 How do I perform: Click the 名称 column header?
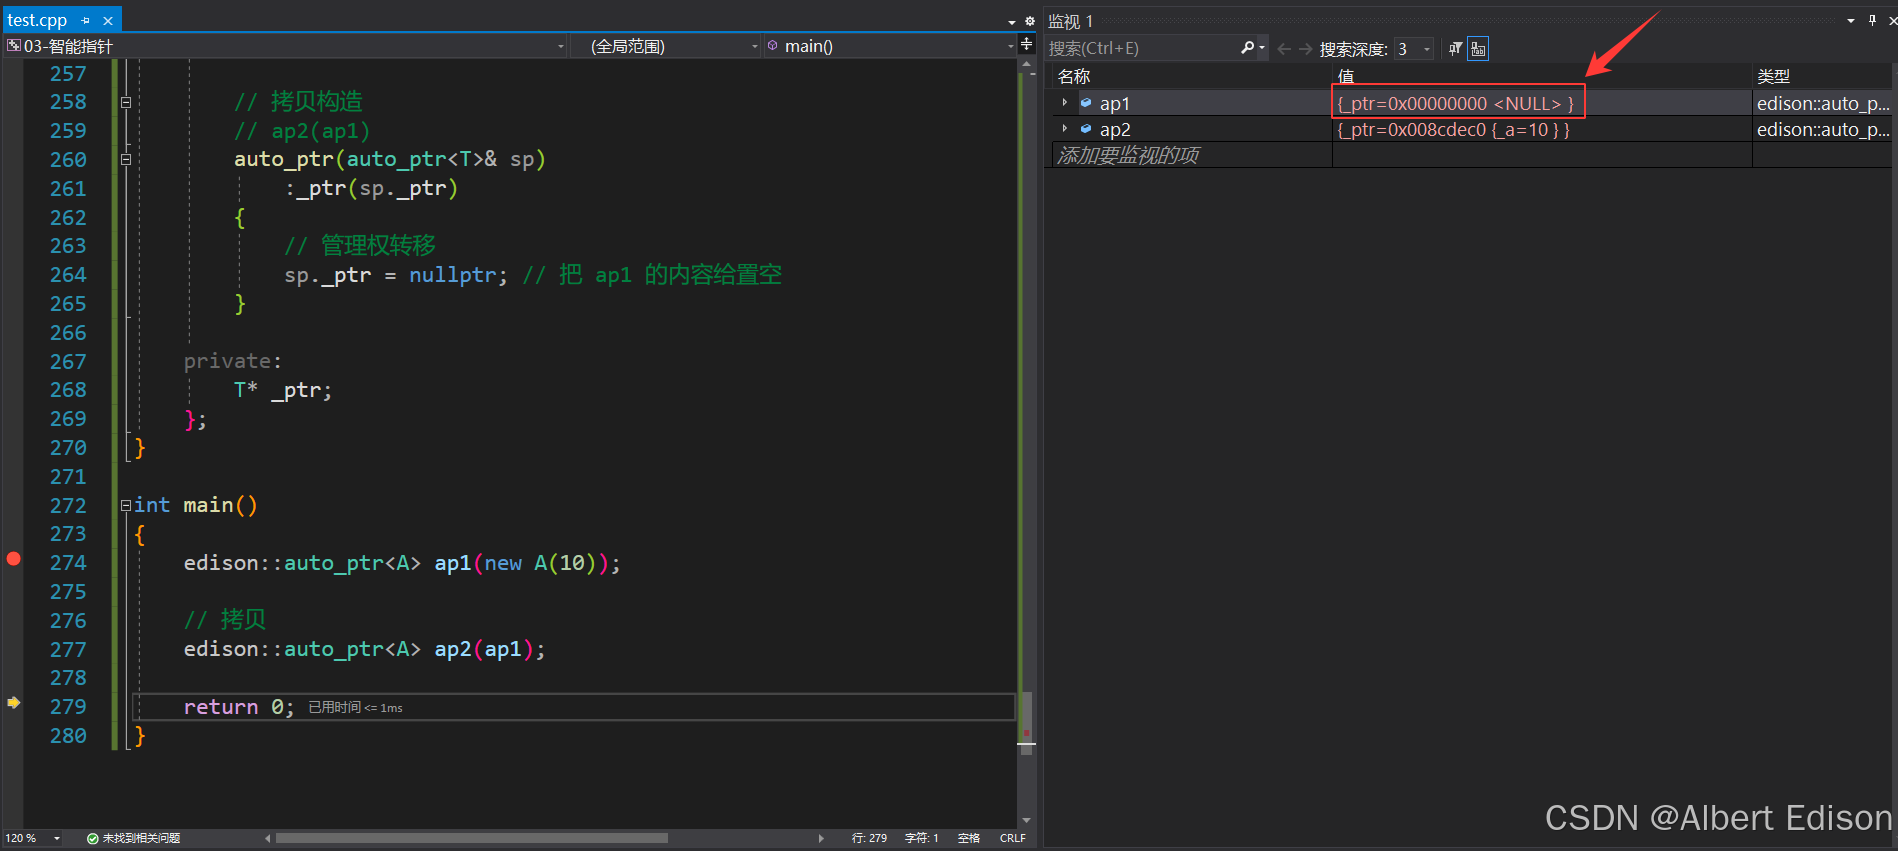click(x=1074, y=76)
